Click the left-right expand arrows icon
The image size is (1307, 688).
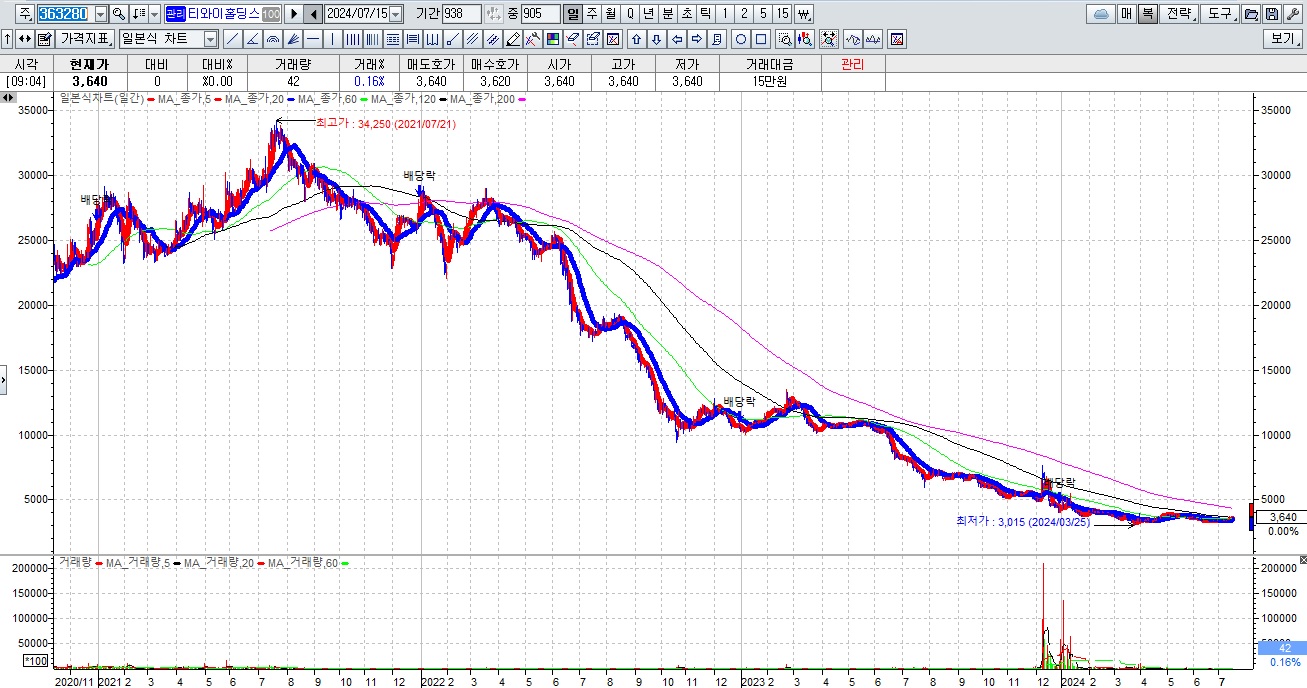tap(24, 39)
